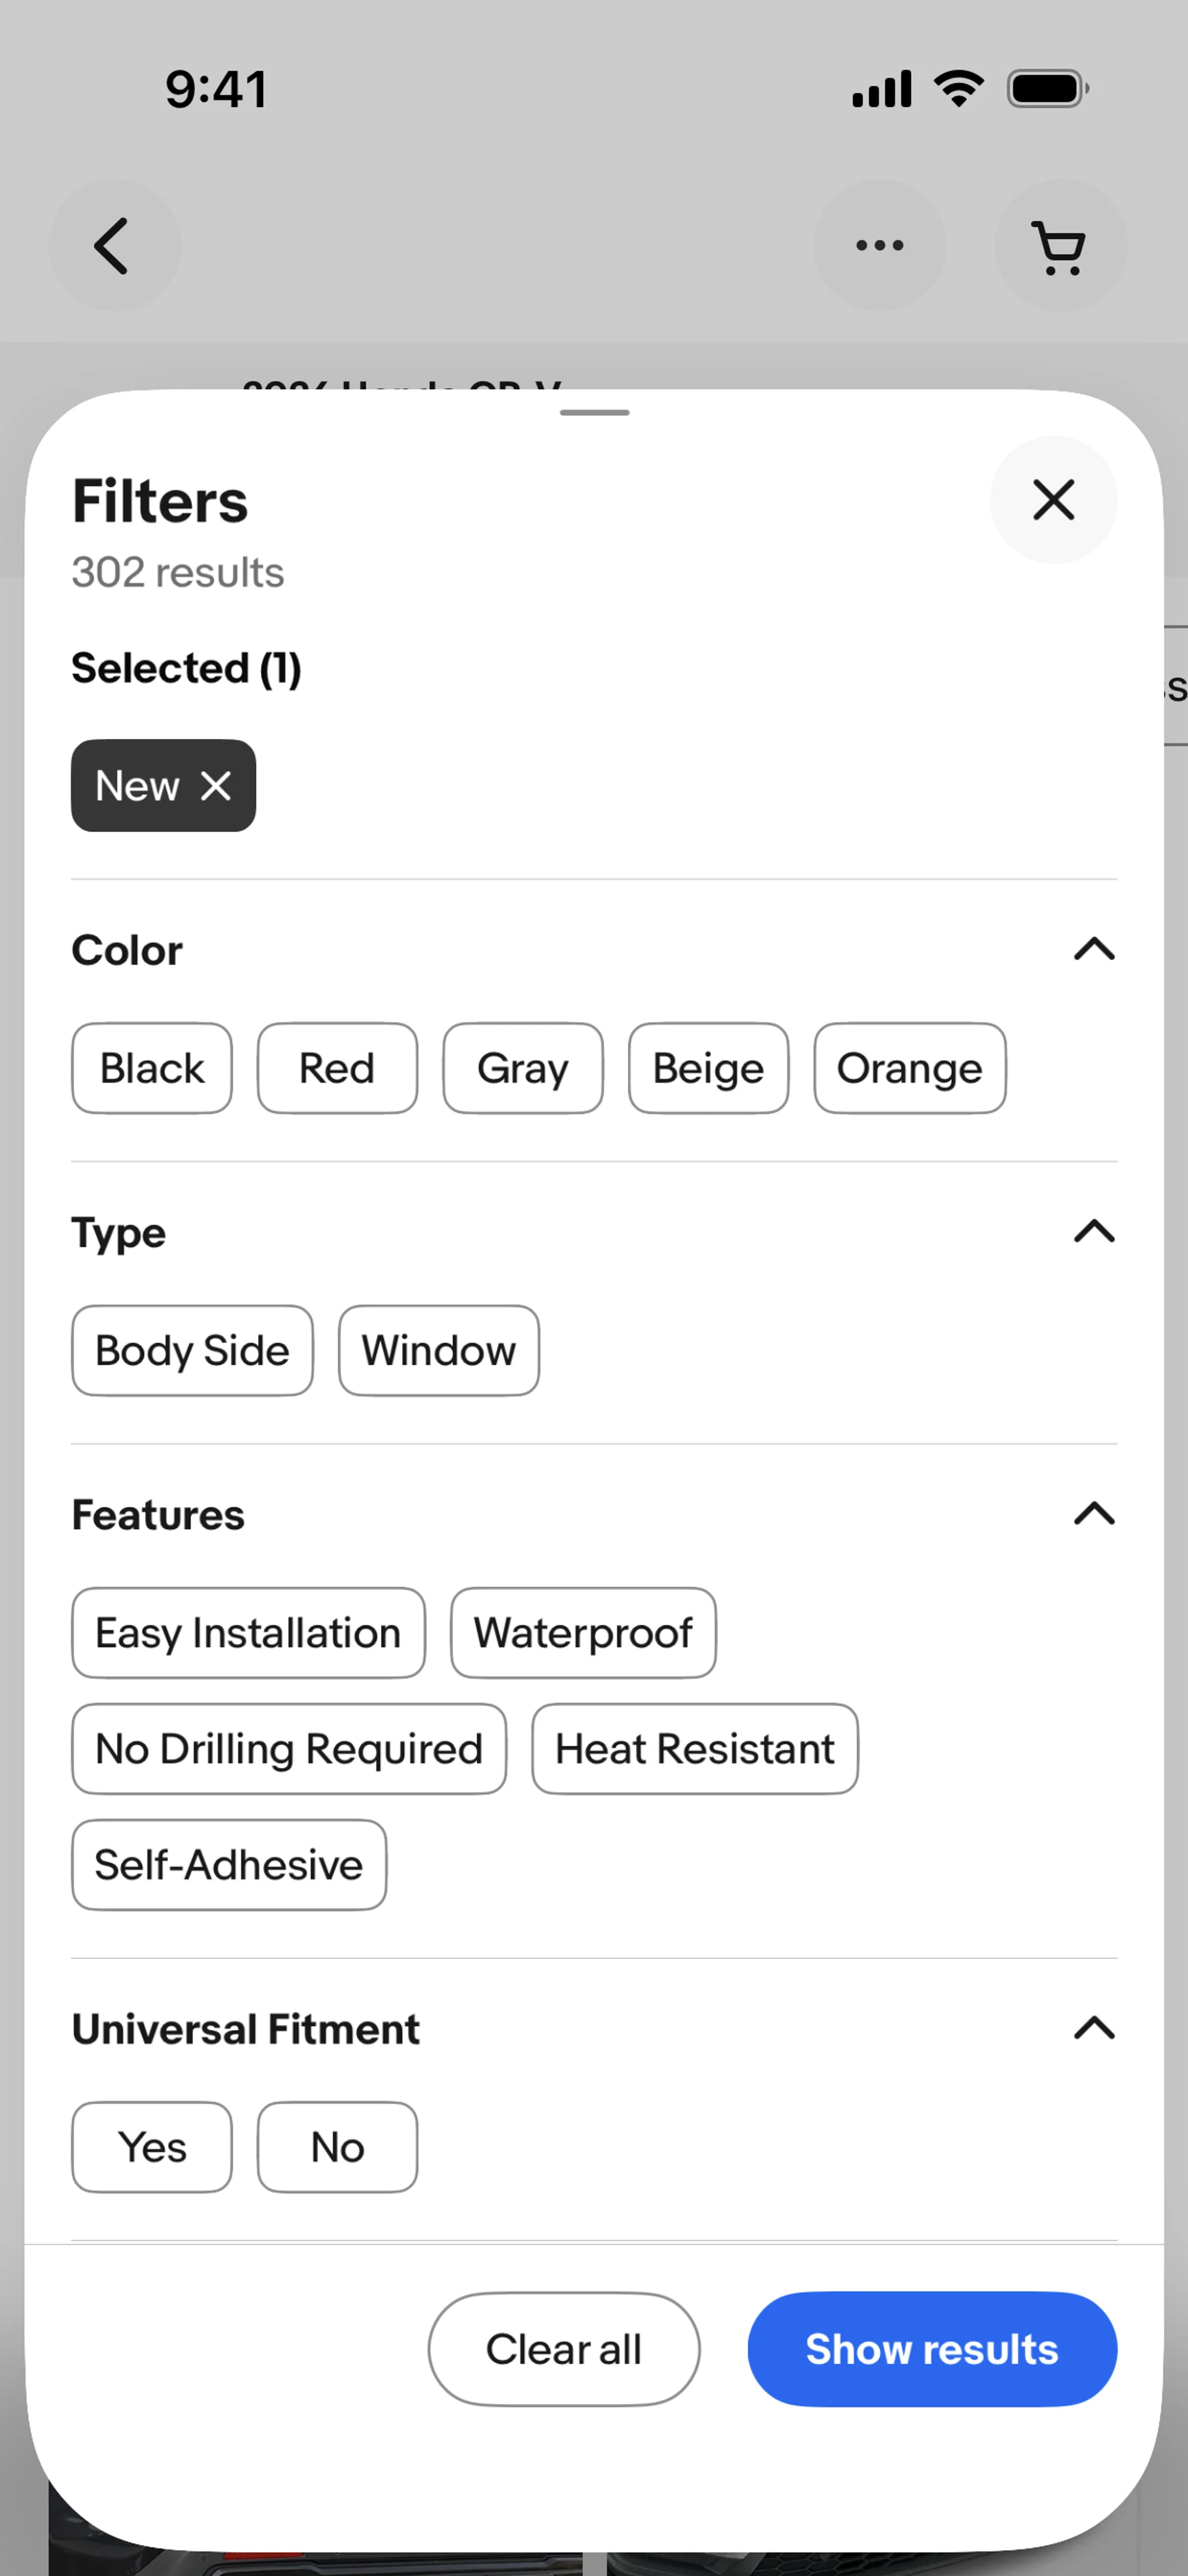Choose No for Universal Fitment
Viewport: 1188px width, 2576px height.
pyautogui.click(x=337, y=2147)
